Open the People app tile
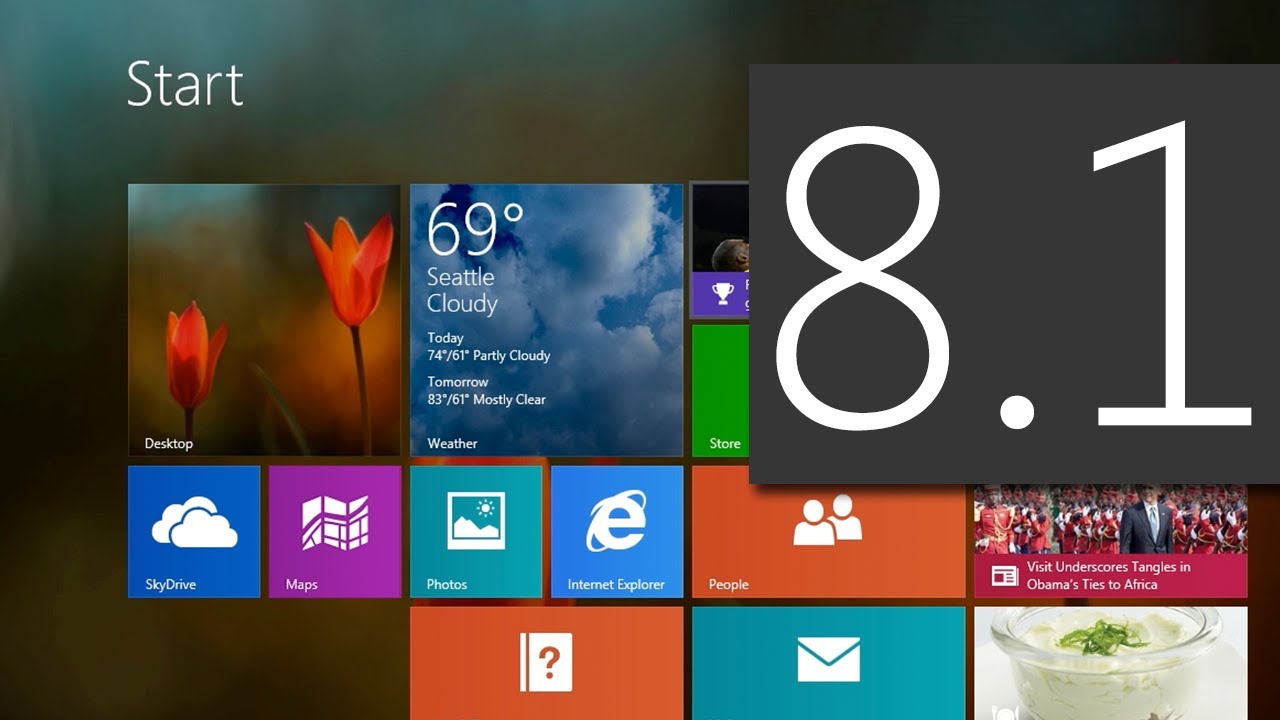1280x720 pixels. (828, 531)
